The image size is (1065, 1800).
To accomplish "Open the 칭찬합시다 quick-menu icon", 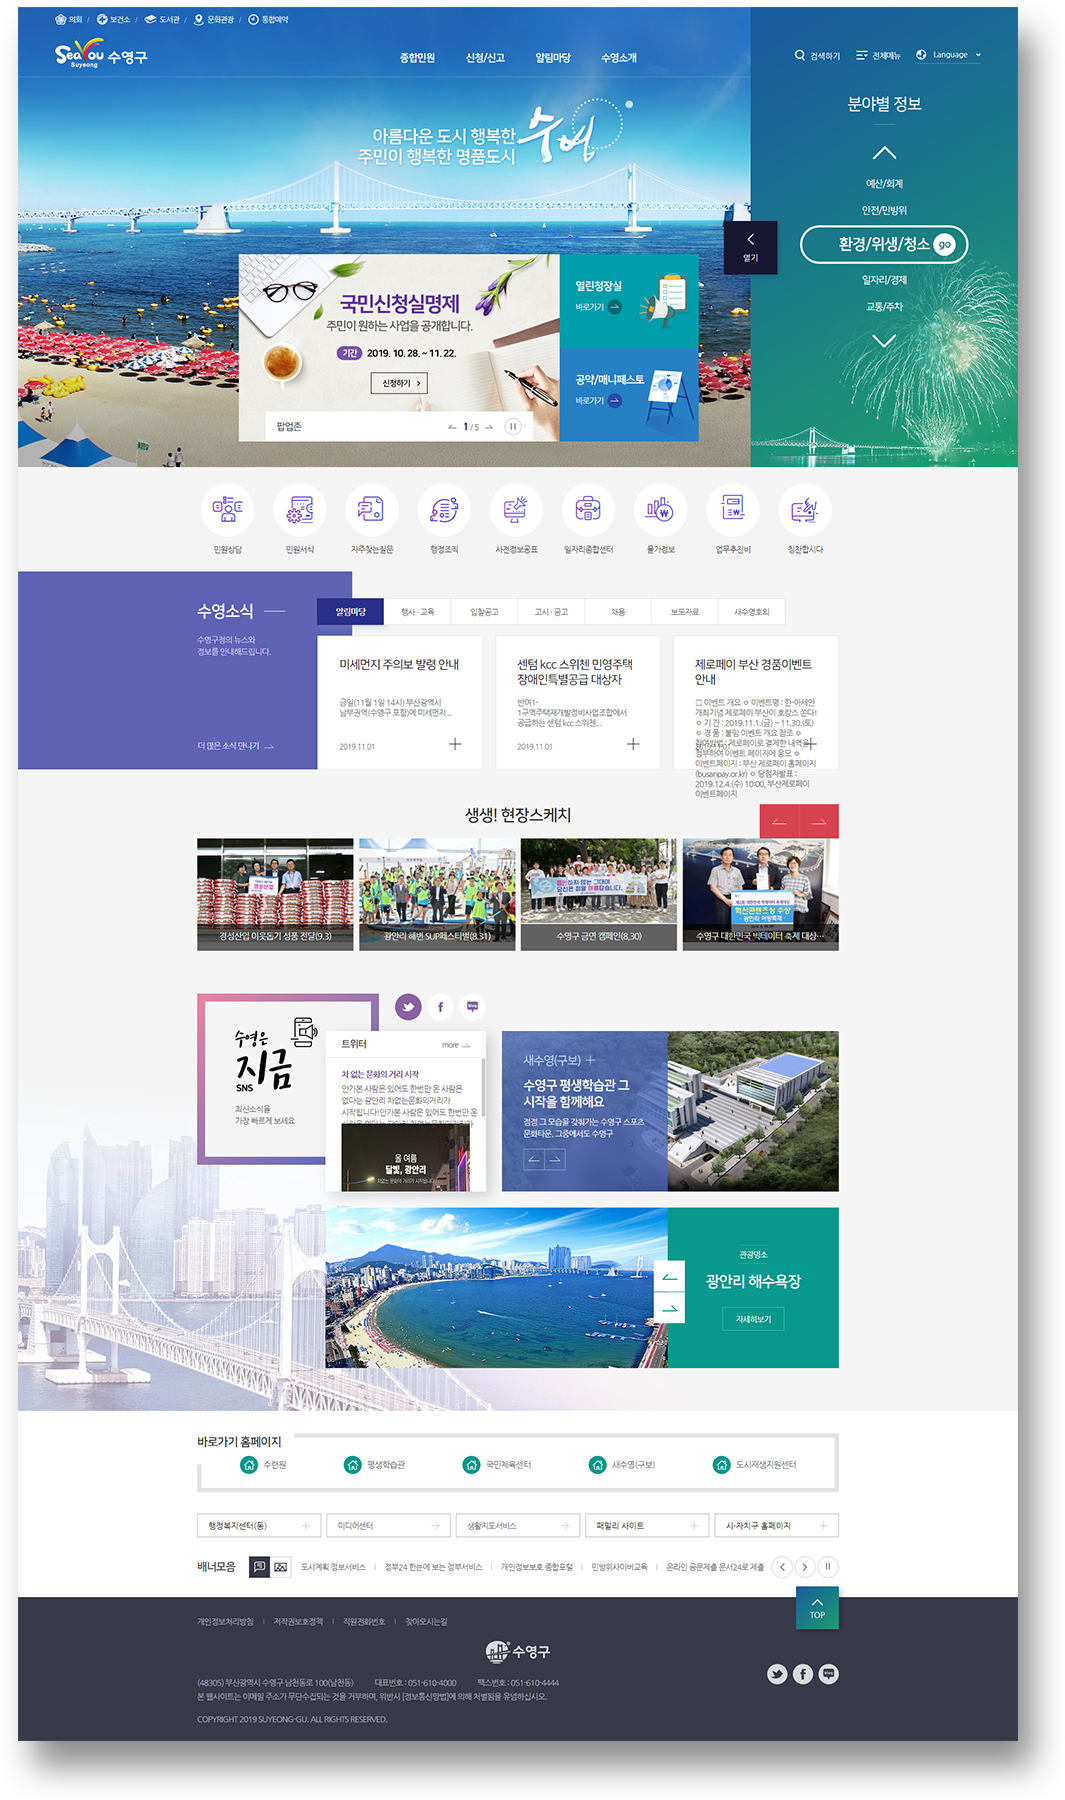I will 805,510.
